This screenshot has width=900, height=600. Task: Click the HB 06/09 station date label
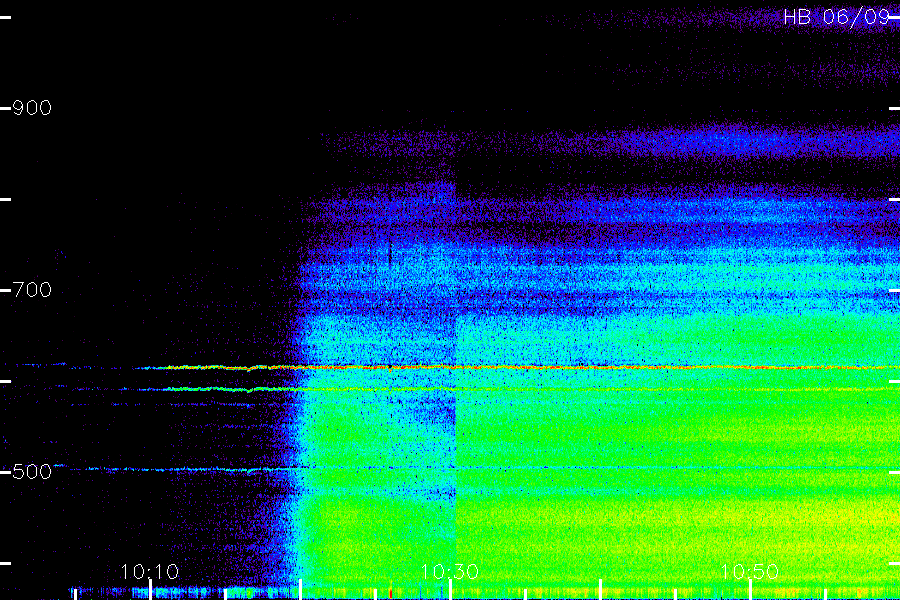click(x=836, y=17)
